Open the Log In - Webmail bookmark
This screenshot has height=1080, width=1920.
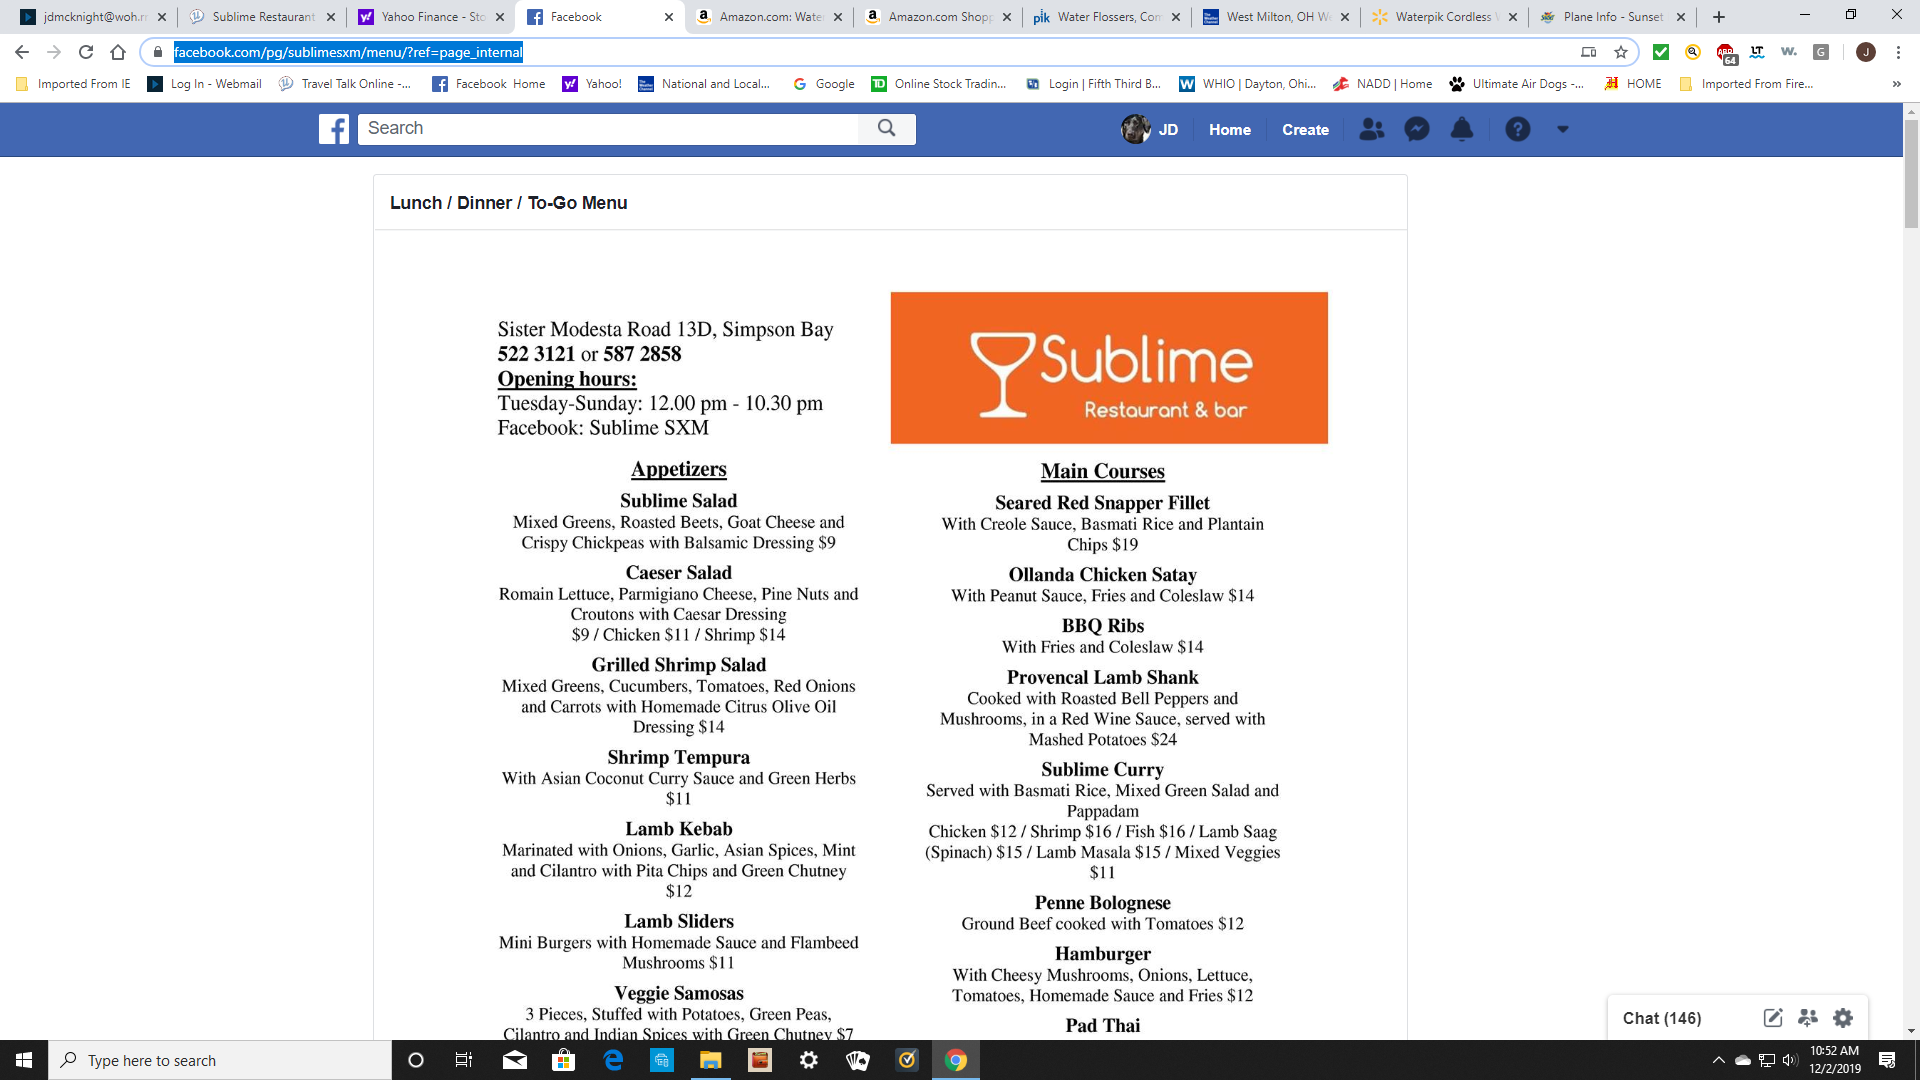click(205, 84)
